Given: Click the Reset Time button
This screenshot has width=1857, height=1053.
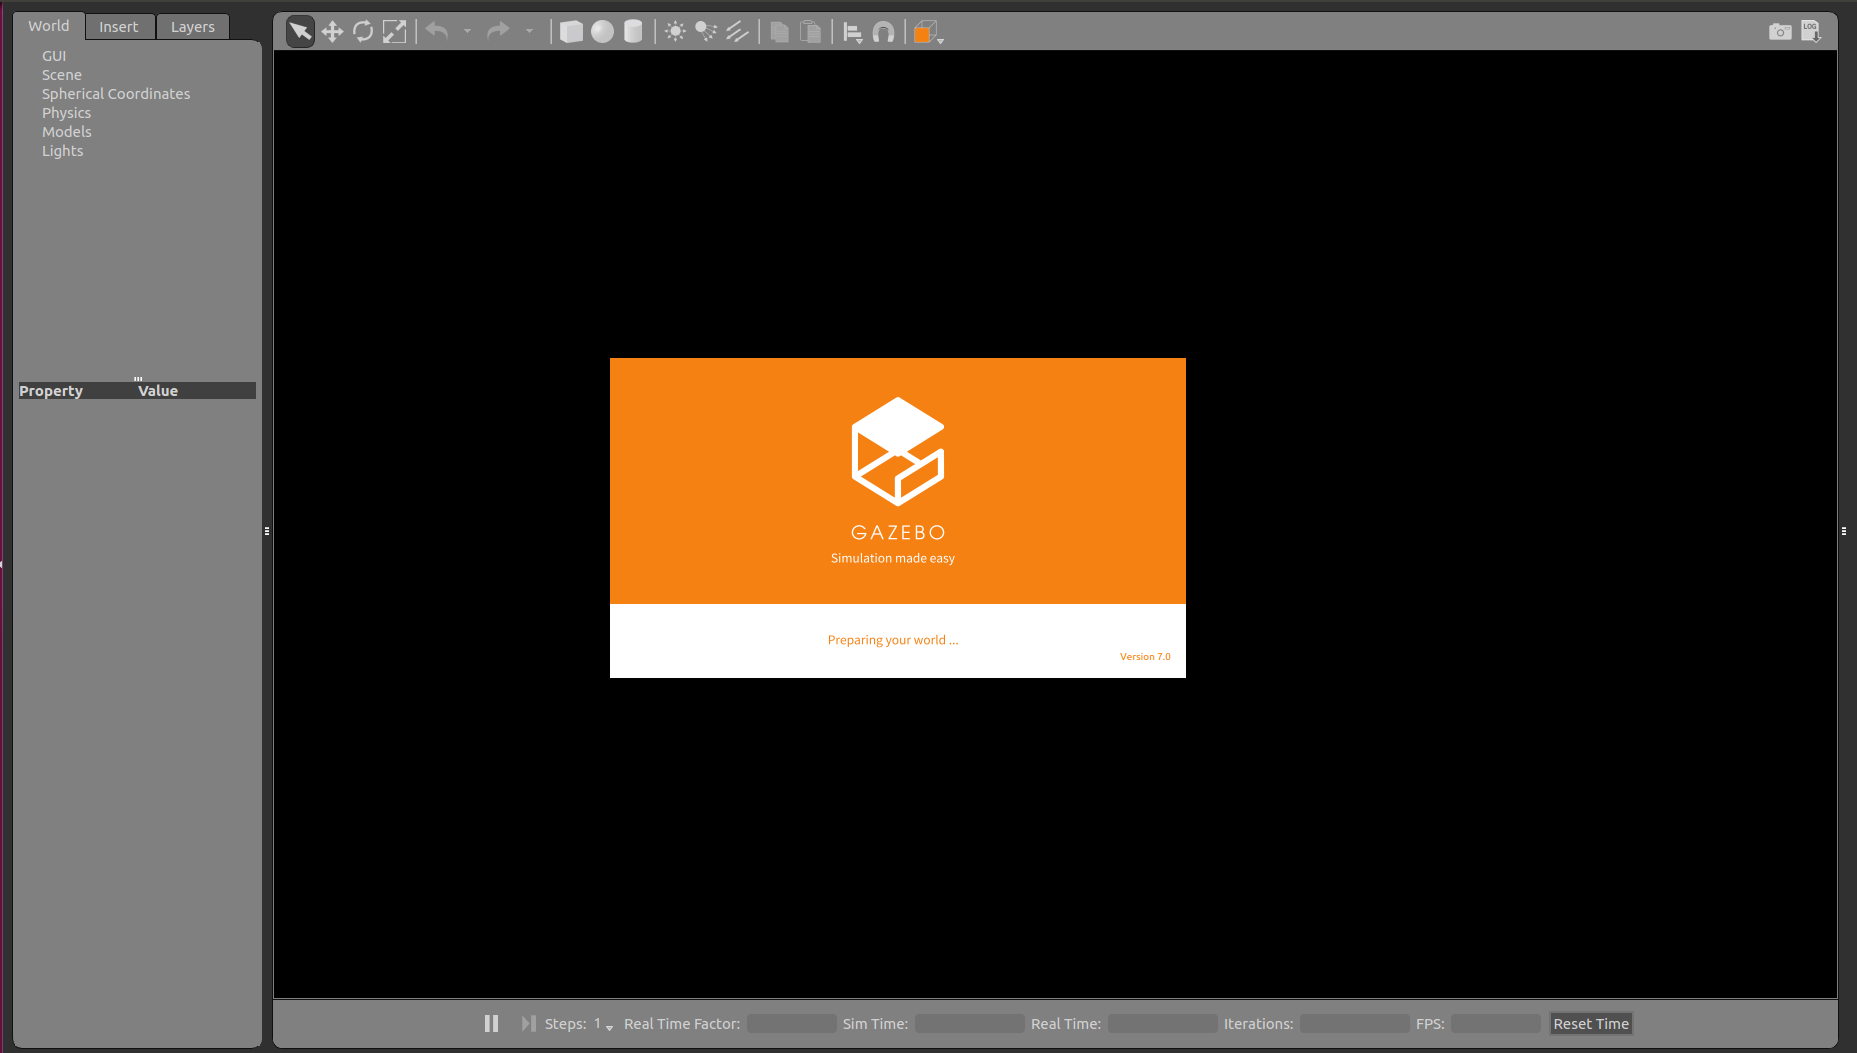Looking at the screenshot, I should tap(1591, 1024).
